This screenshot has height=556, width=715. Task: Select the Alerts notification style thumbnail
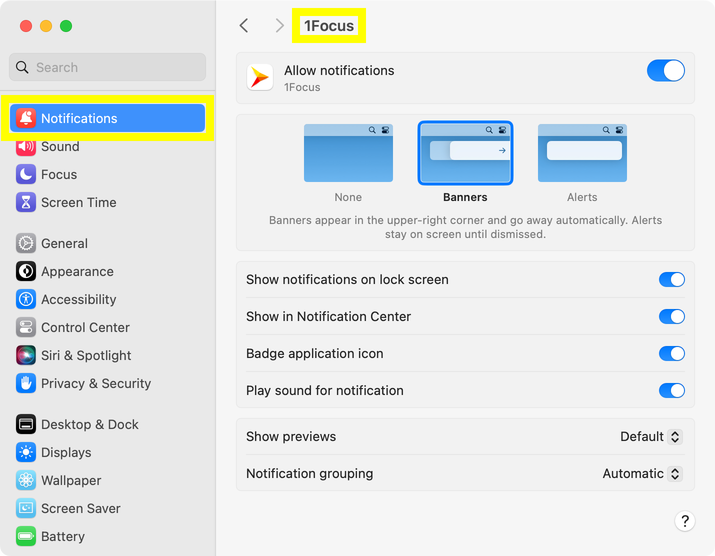(582, 153)
